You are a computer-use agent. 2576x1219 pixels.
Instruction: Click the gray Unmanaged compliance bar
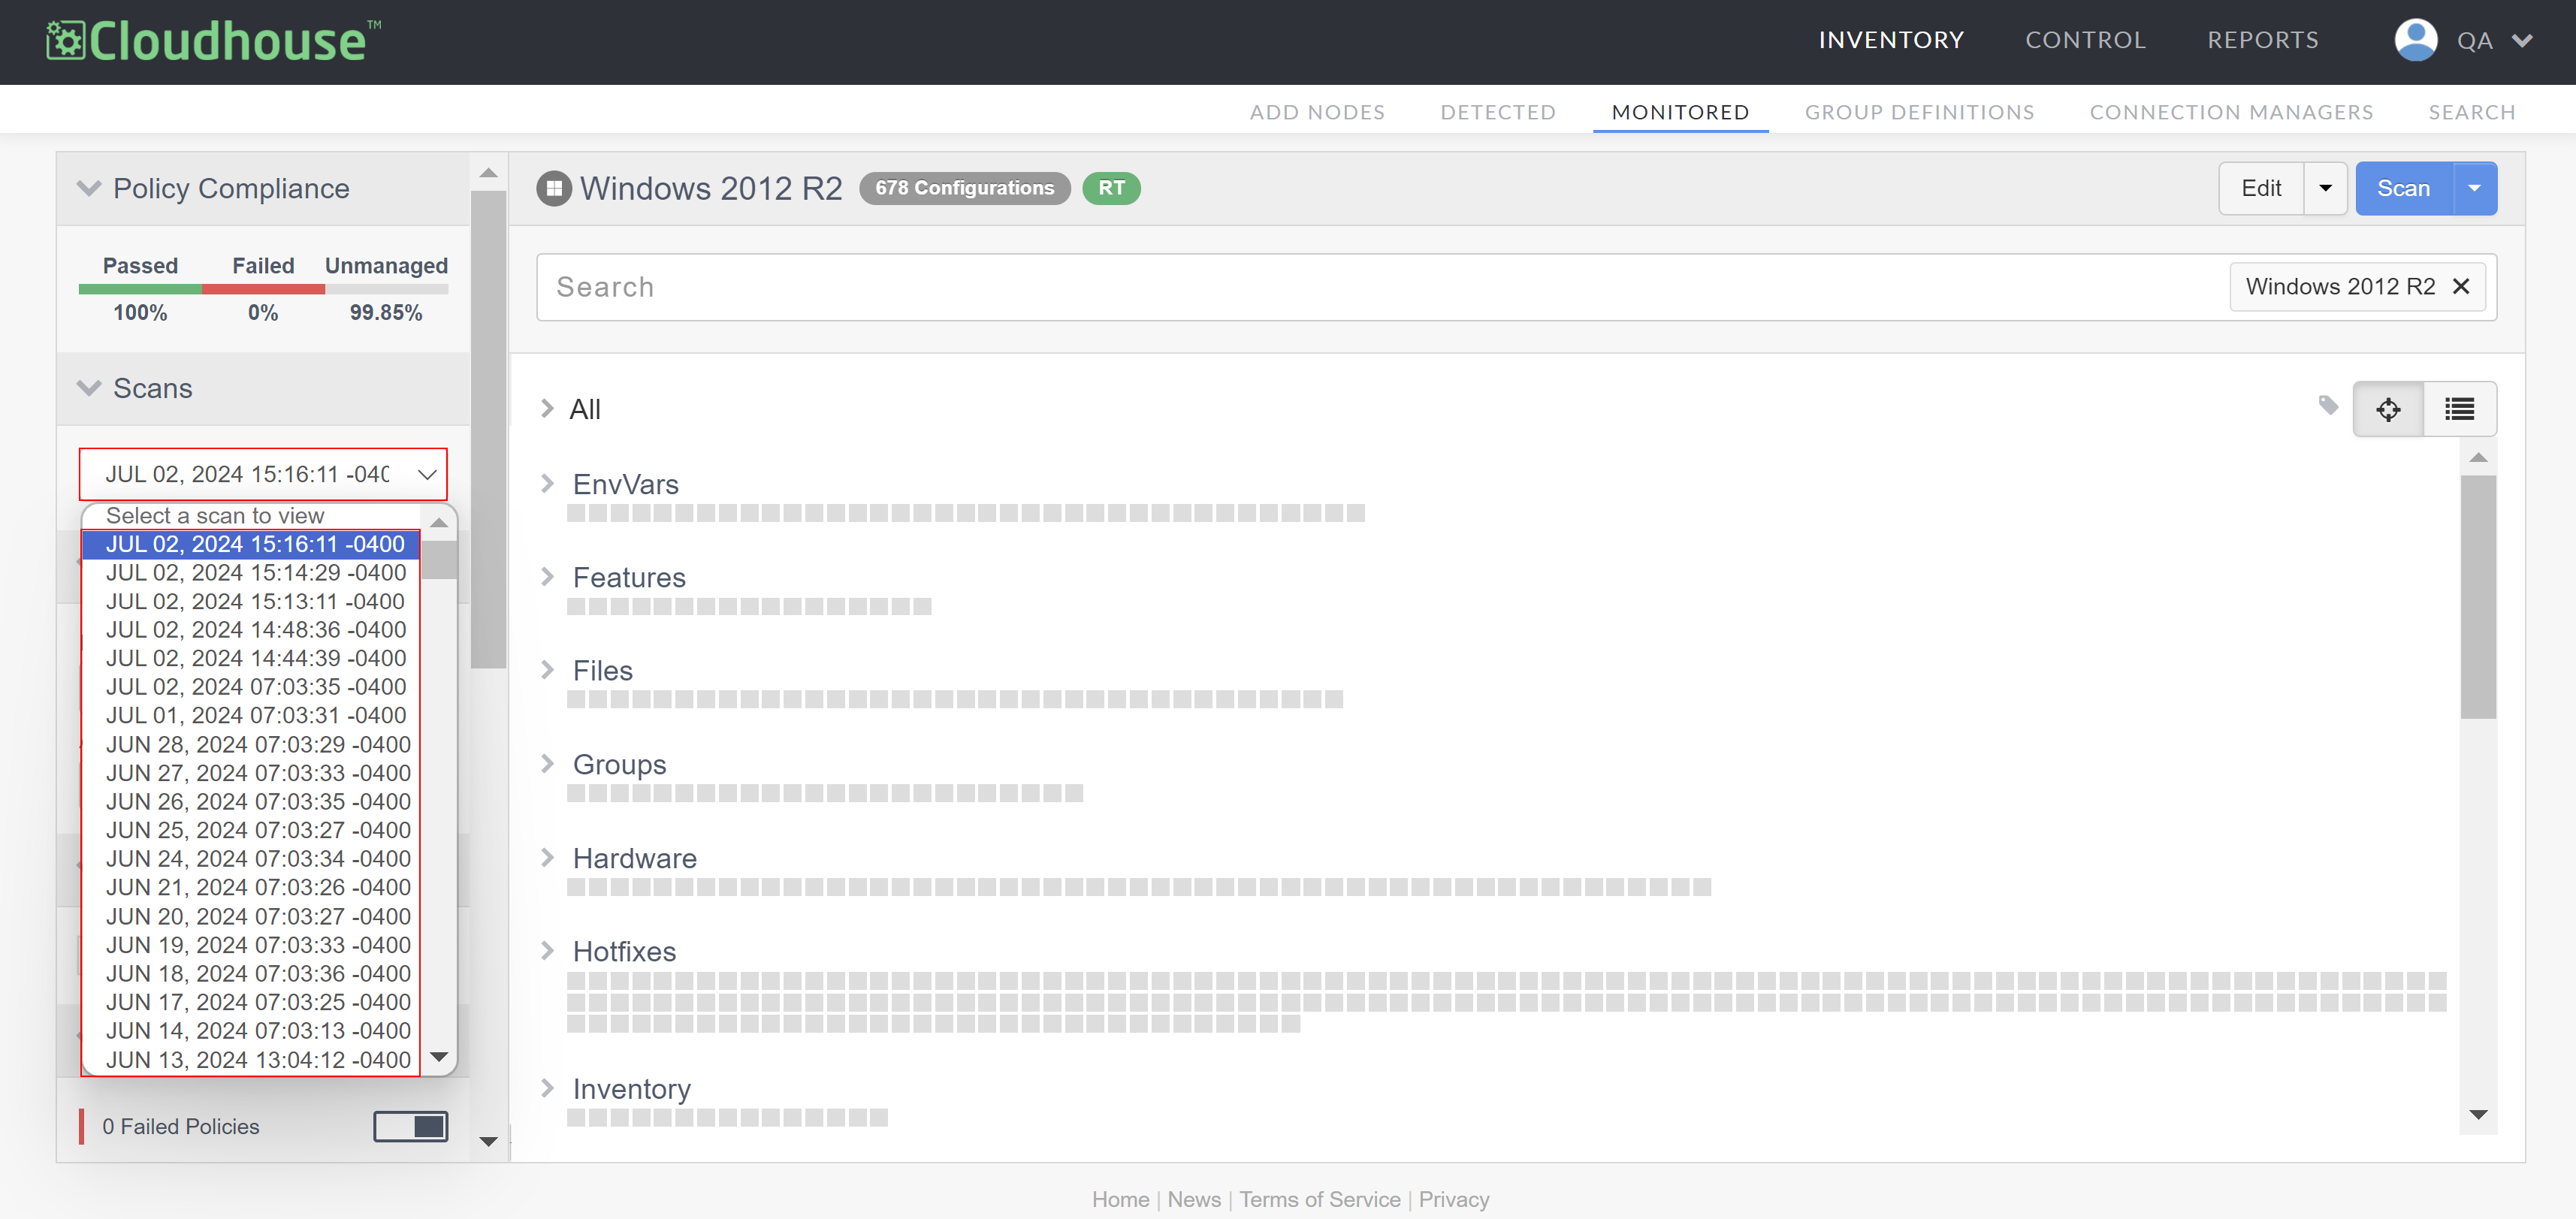[386, 289]
